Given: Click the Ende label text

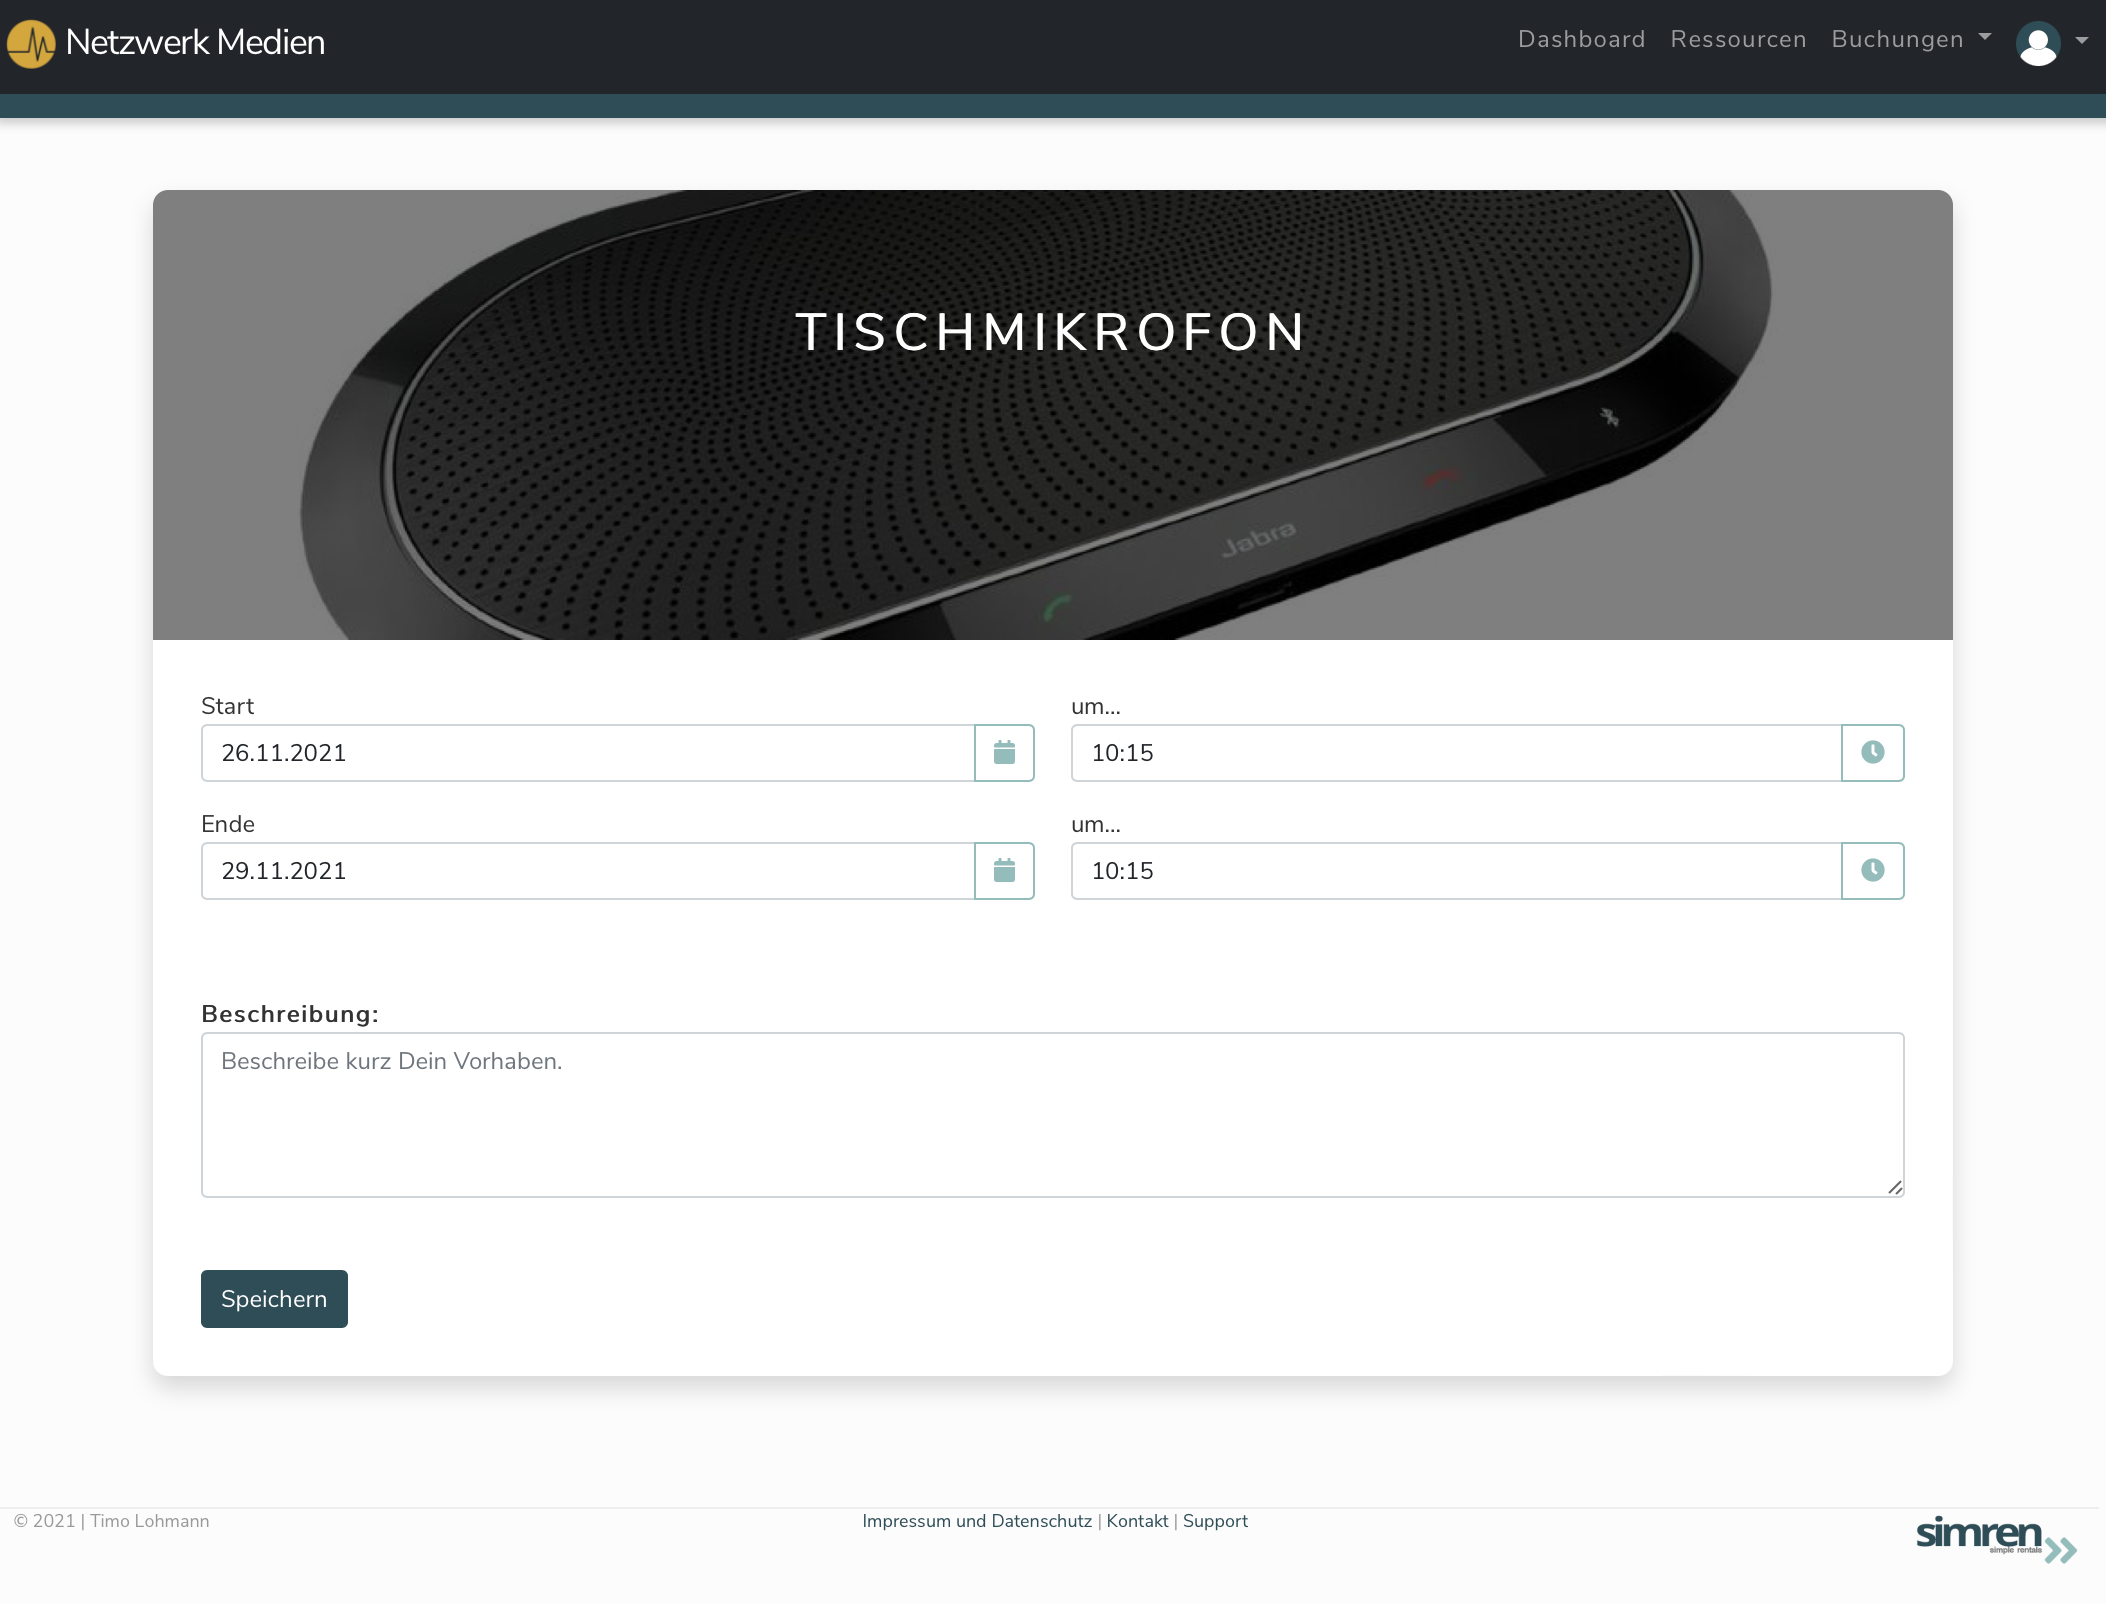Looking at the screenshot, I should pyautogui.click(x=228, y=824).
